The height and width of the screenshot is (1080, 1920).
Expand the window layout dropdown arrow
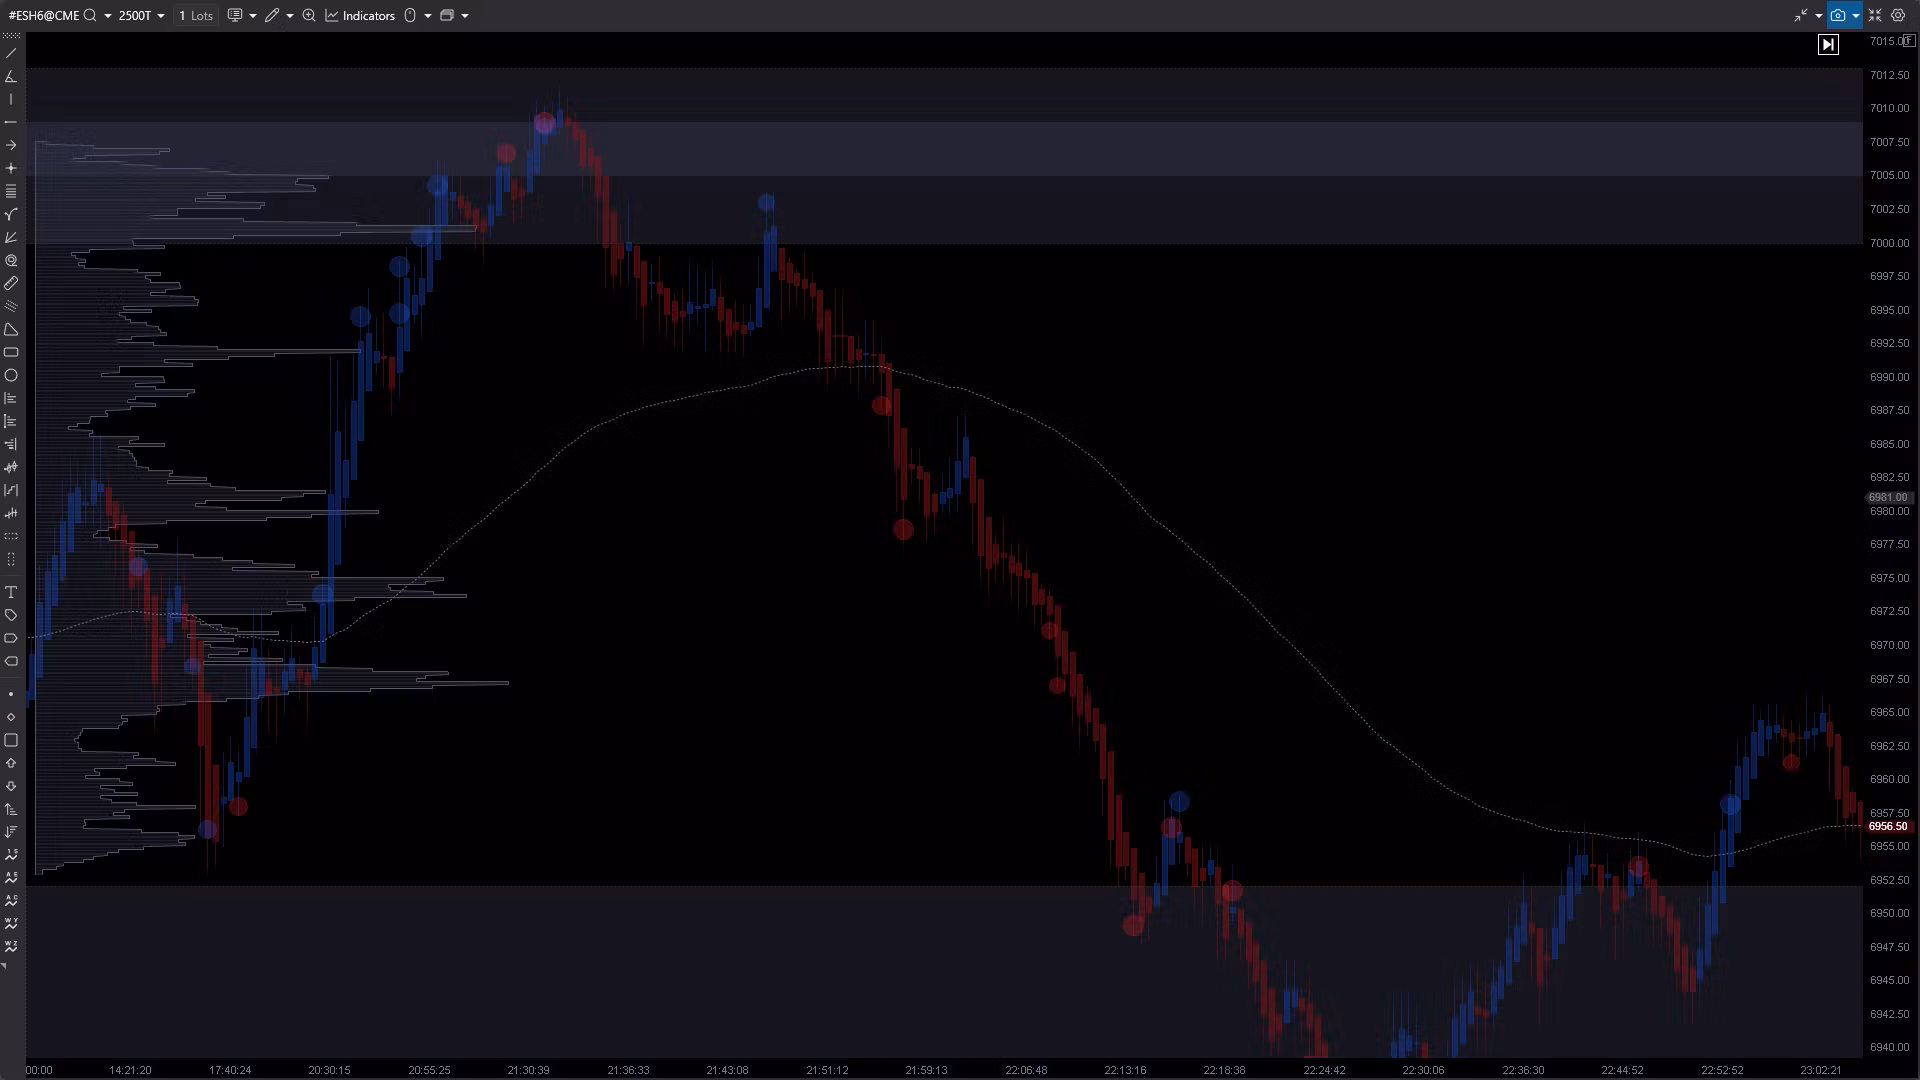(x=465, y=16)
